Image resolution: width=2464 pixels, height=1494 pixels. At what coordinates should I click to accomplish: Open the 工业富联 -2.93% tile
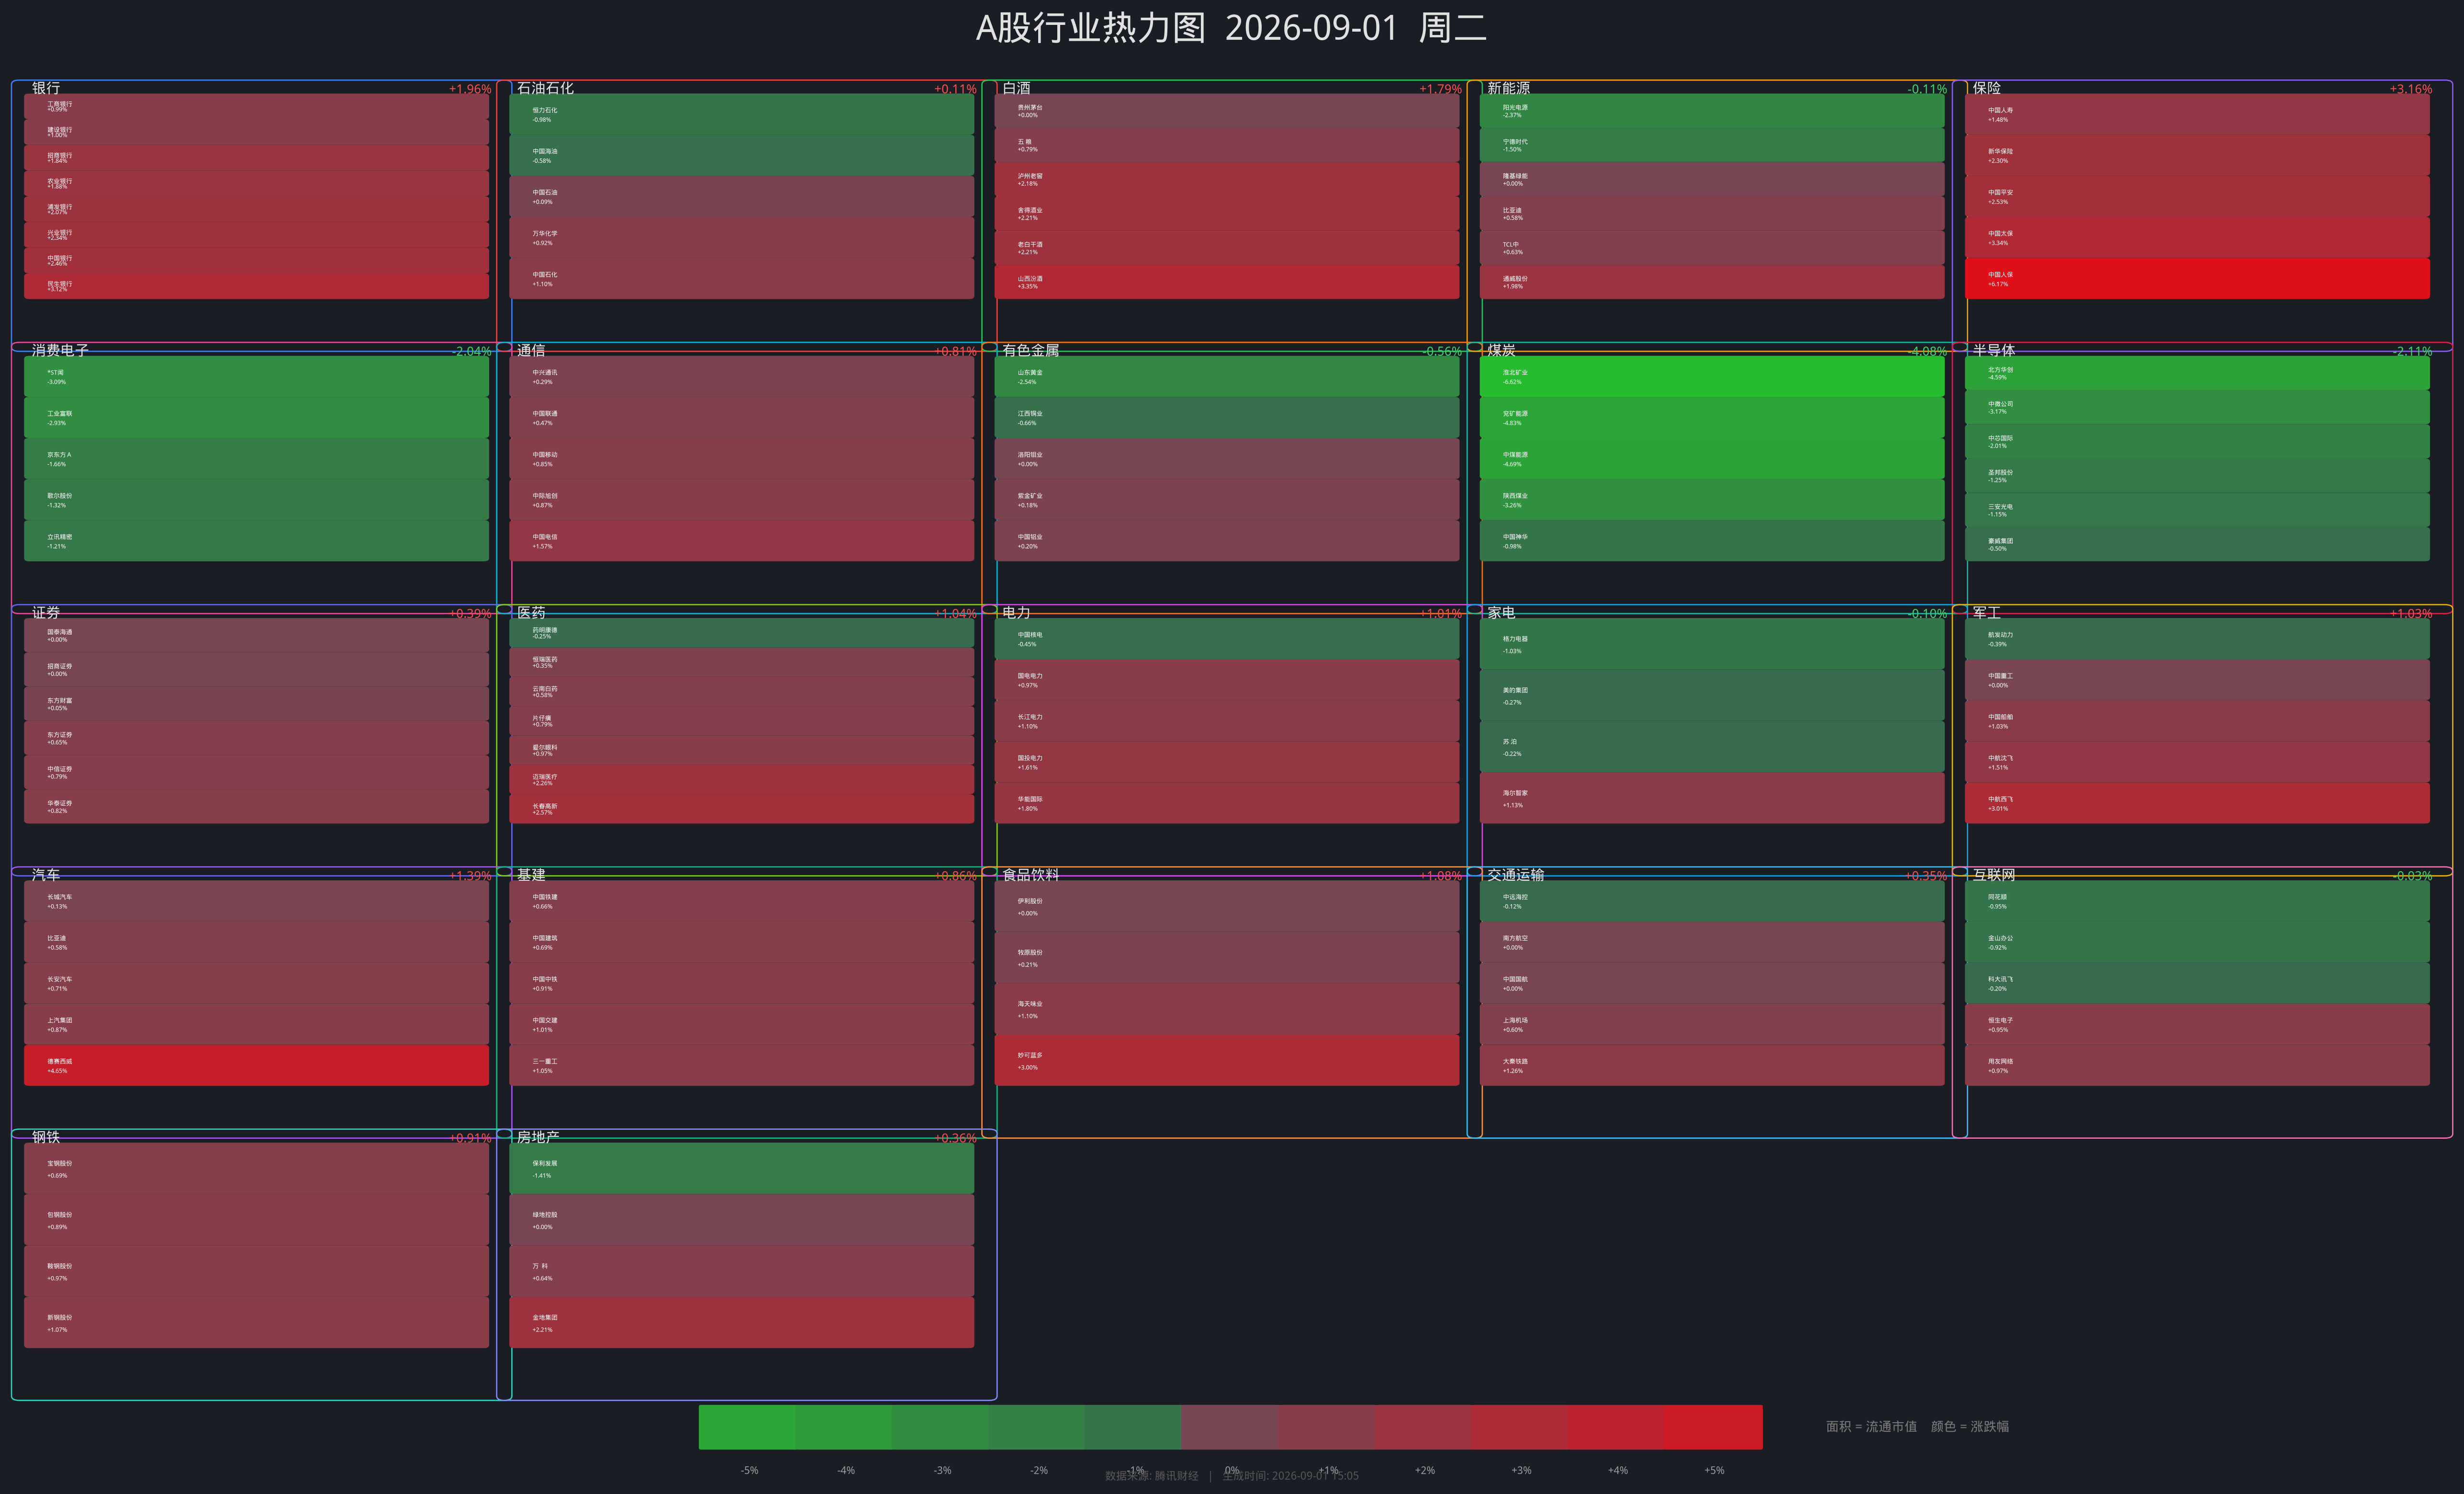[256, 417]
